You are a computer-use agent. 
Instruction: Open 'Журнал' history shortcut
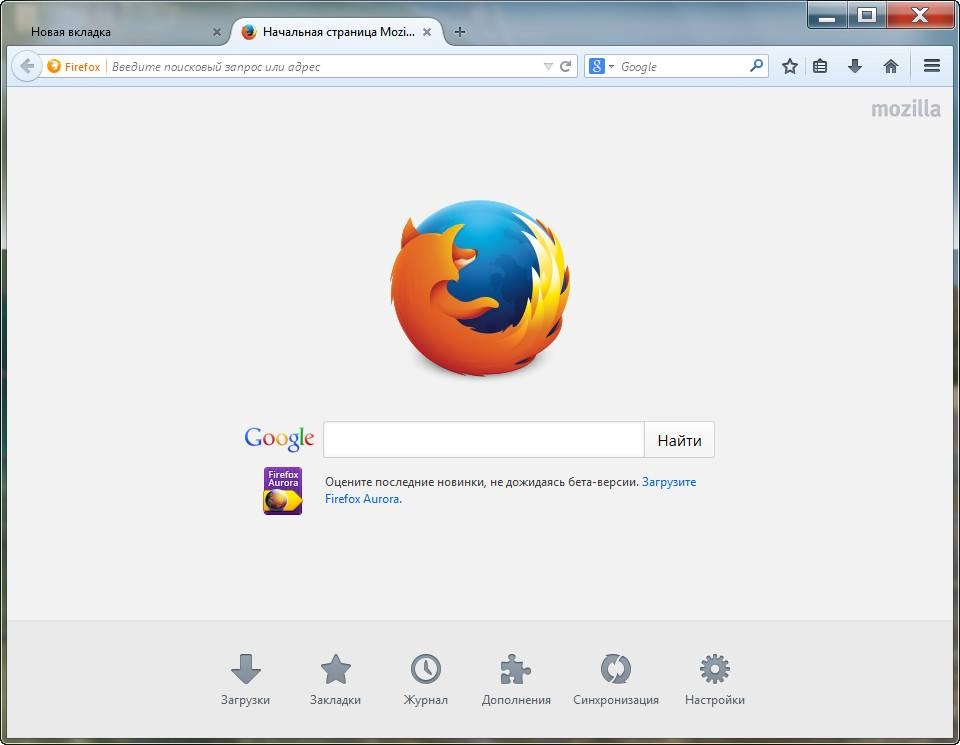pos(426,679)
